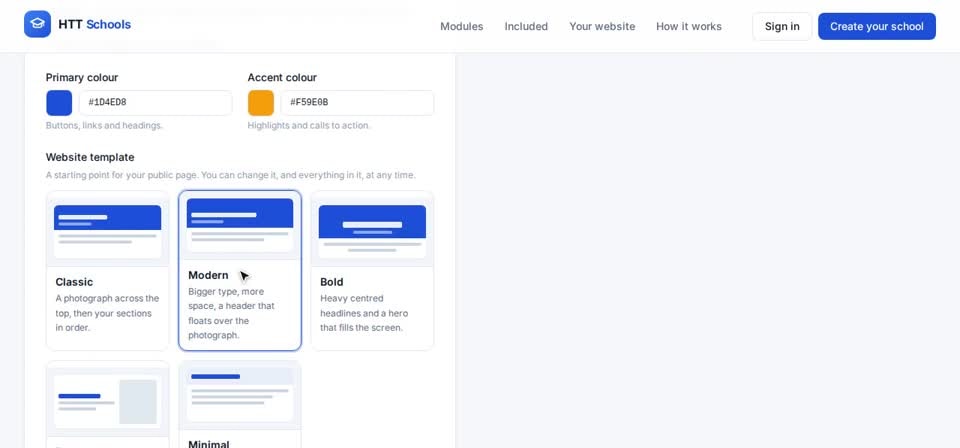
Task: Click the HTT Schools graduation cap logo
Action: click(37, 24)
